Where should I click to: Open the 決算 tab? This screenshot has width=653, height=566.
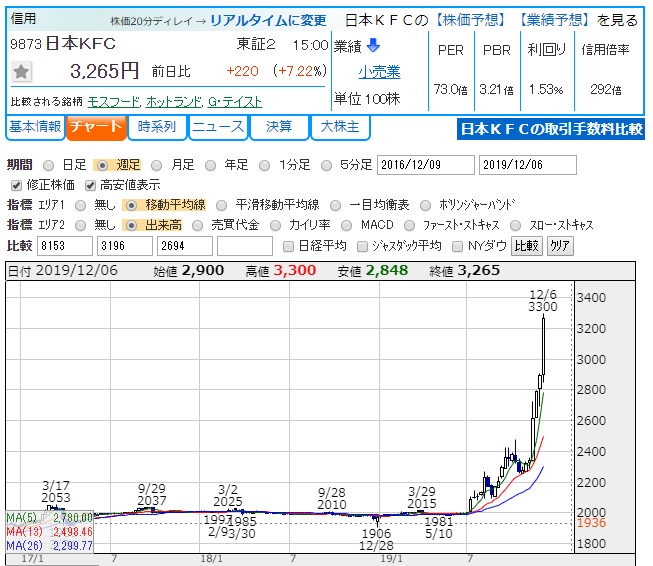coord(279,127)
